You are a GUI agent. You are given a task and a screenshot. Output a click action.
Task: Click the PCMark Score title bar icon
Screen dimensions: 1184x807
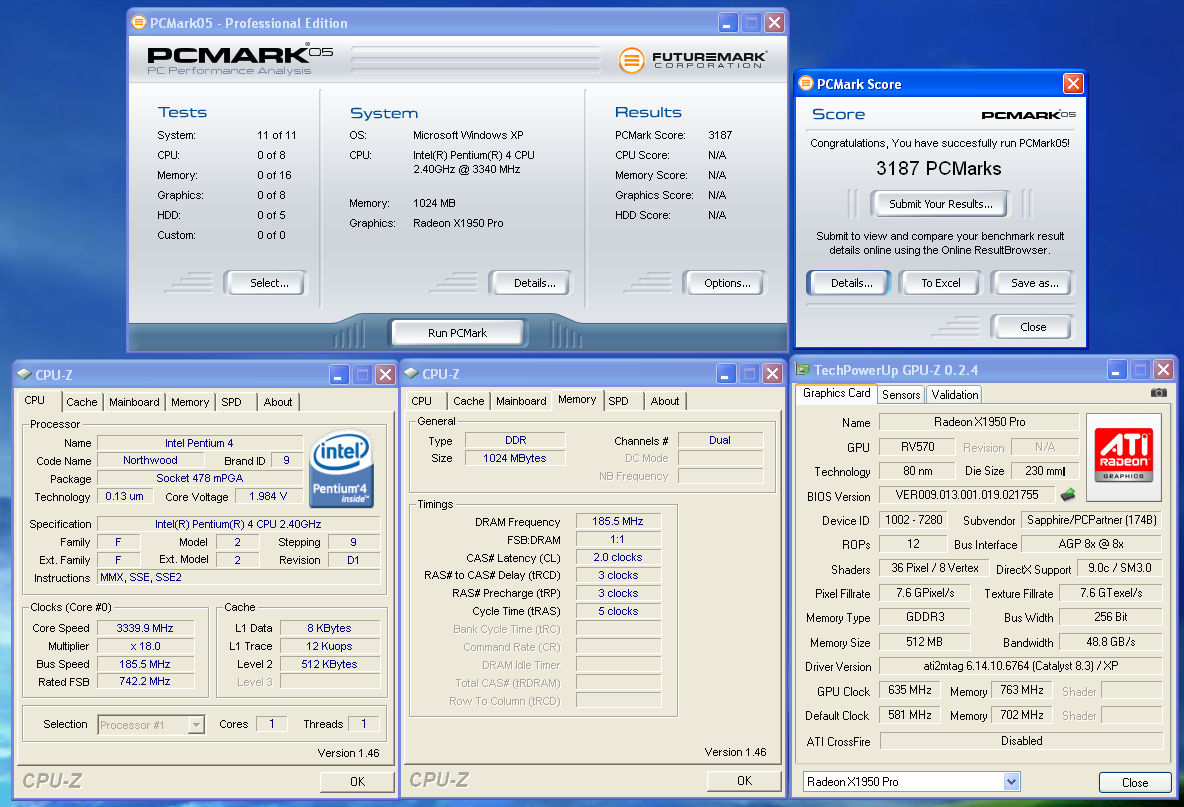[x=806, y=83]
